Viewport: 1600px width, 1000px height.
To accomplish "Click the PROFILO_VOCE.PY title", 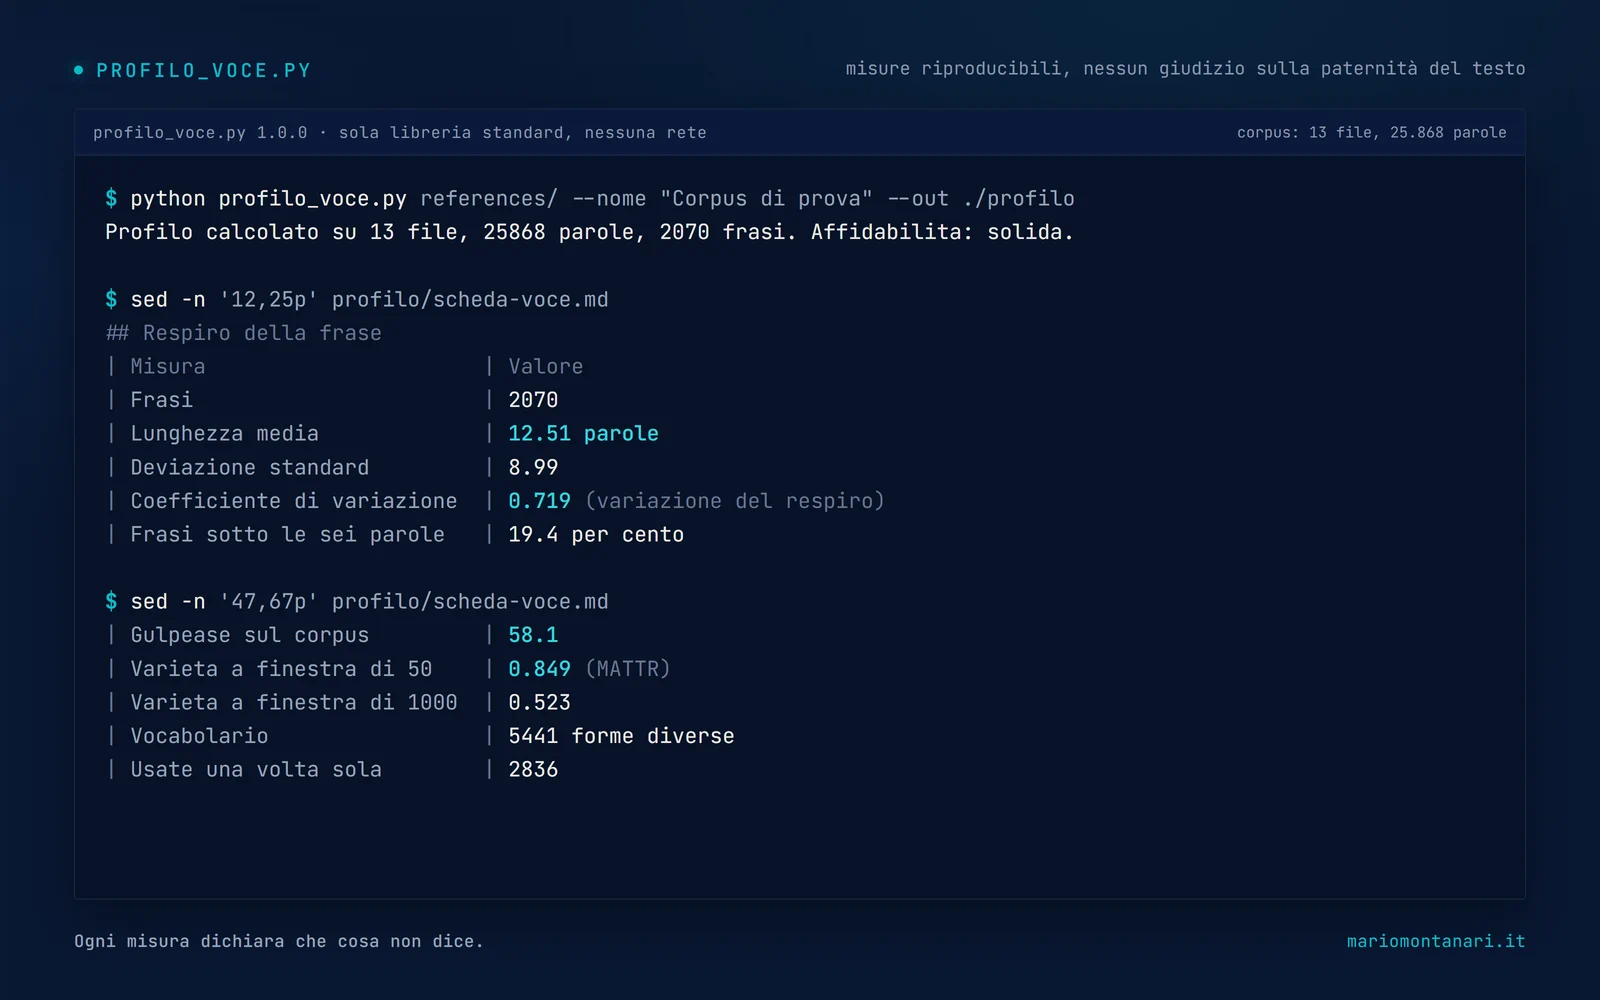I will [204, 71].
